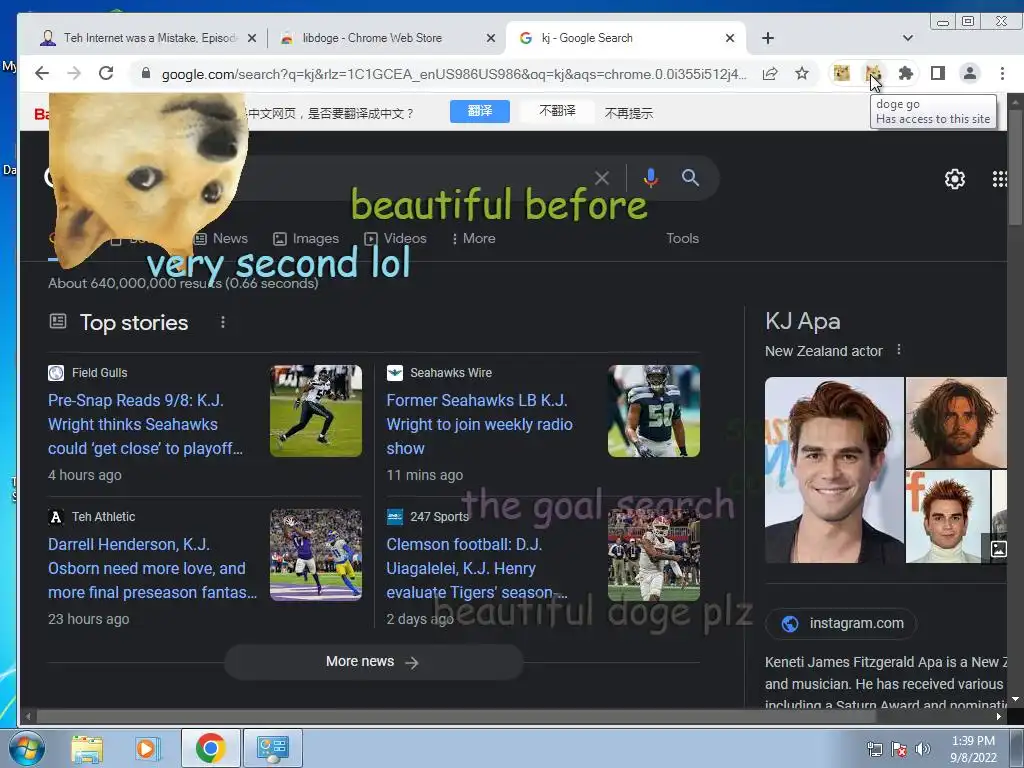Open the Google apps grid
Viewport: 1024px width, 768px height.
[x=999, y=179]
